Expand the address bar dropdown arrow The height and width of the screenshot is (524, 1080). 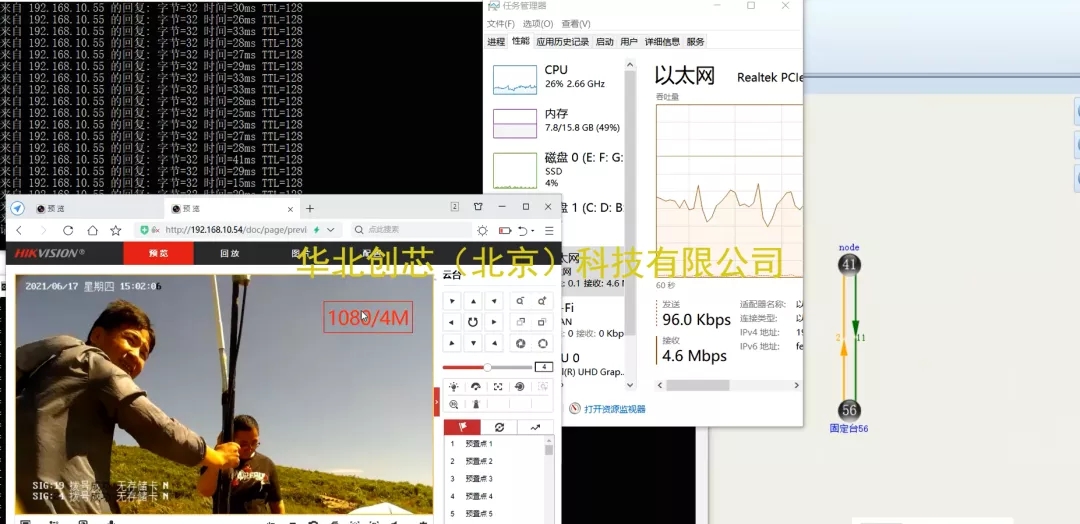[x=331, y=230]
